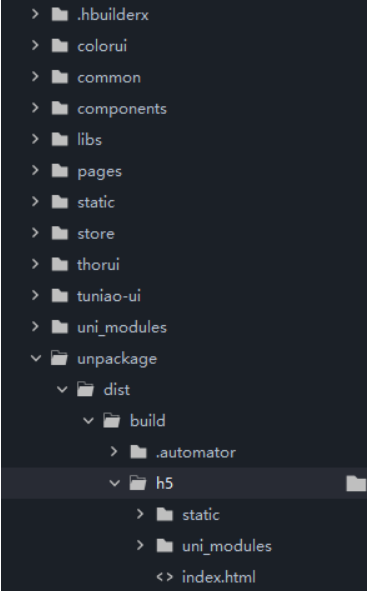367x591 pixels.
Task: Select uni_modules folder under h5
Action: click(227, 546)
